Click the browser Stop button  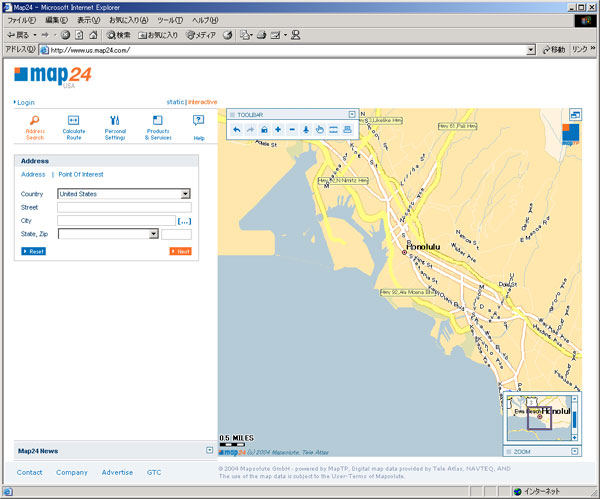click(65, 35)
